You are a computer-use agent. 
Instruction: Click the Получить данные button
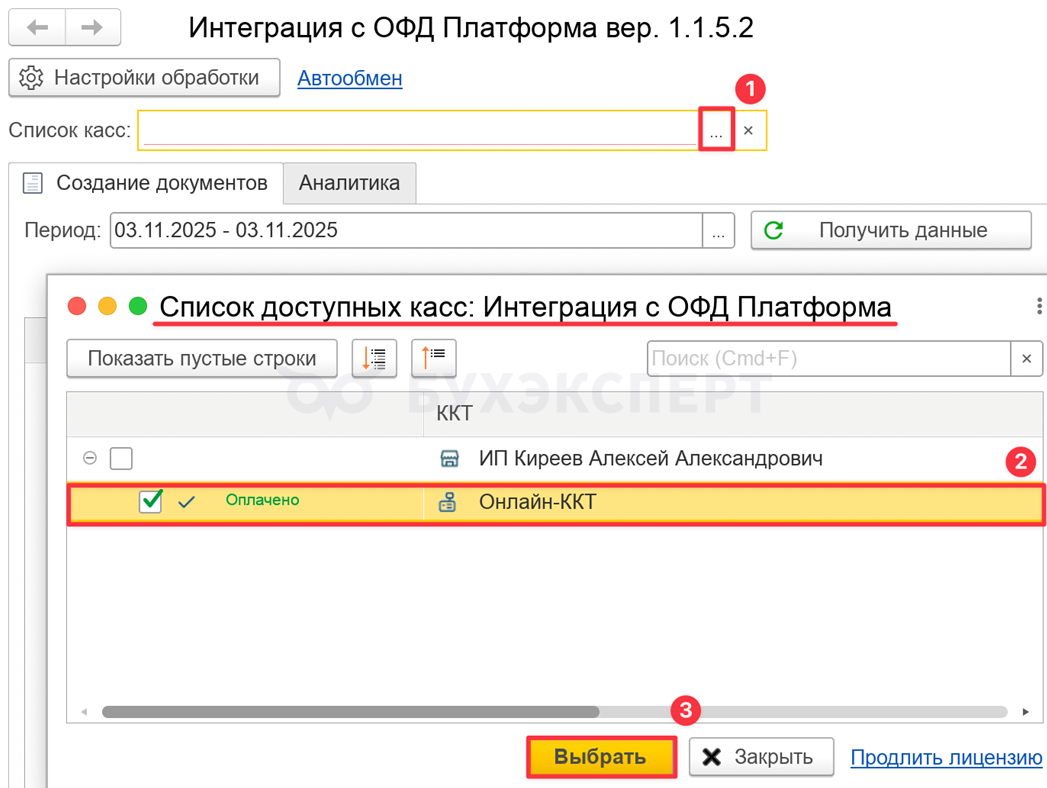tap(891, 230)
